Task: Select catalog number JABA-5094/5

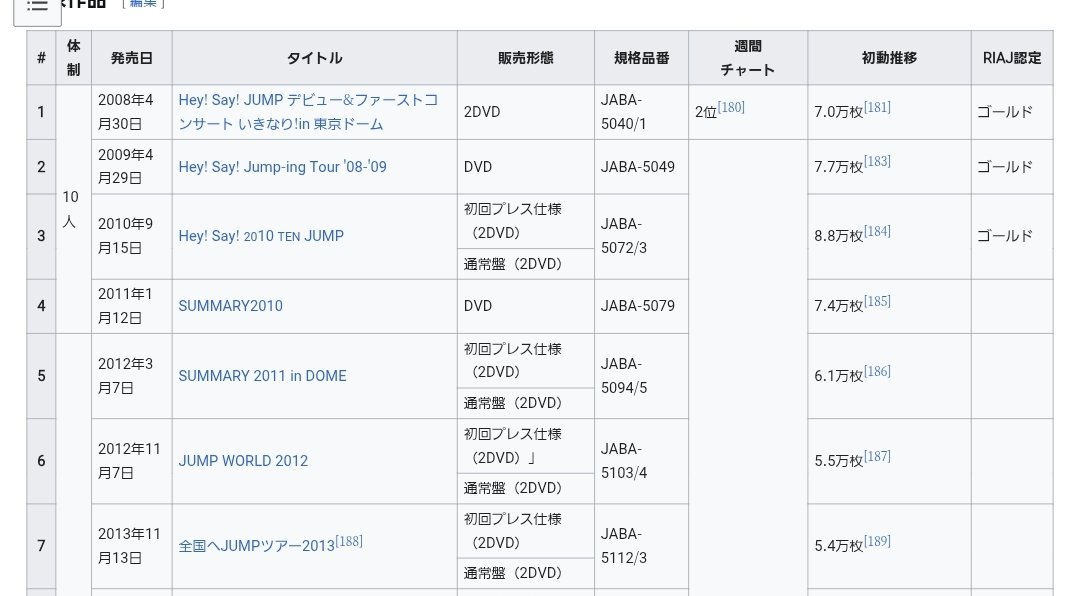Action: (x=641, y=376)
